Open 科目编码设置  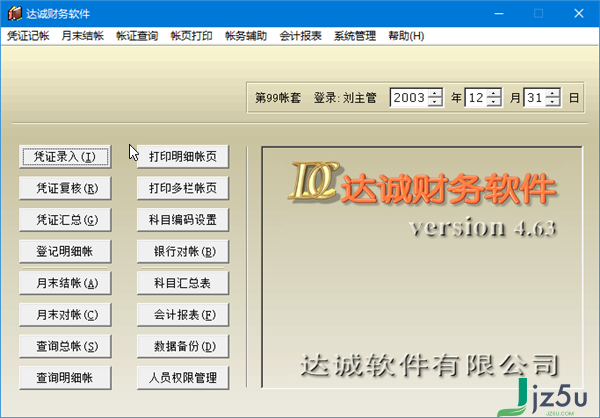(183, 220)
